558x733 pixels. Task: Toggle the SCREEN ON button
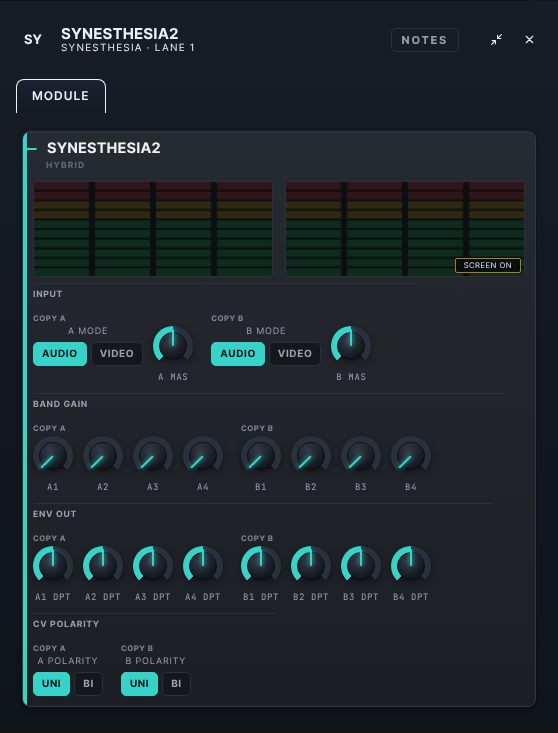[x=487, y=265]
